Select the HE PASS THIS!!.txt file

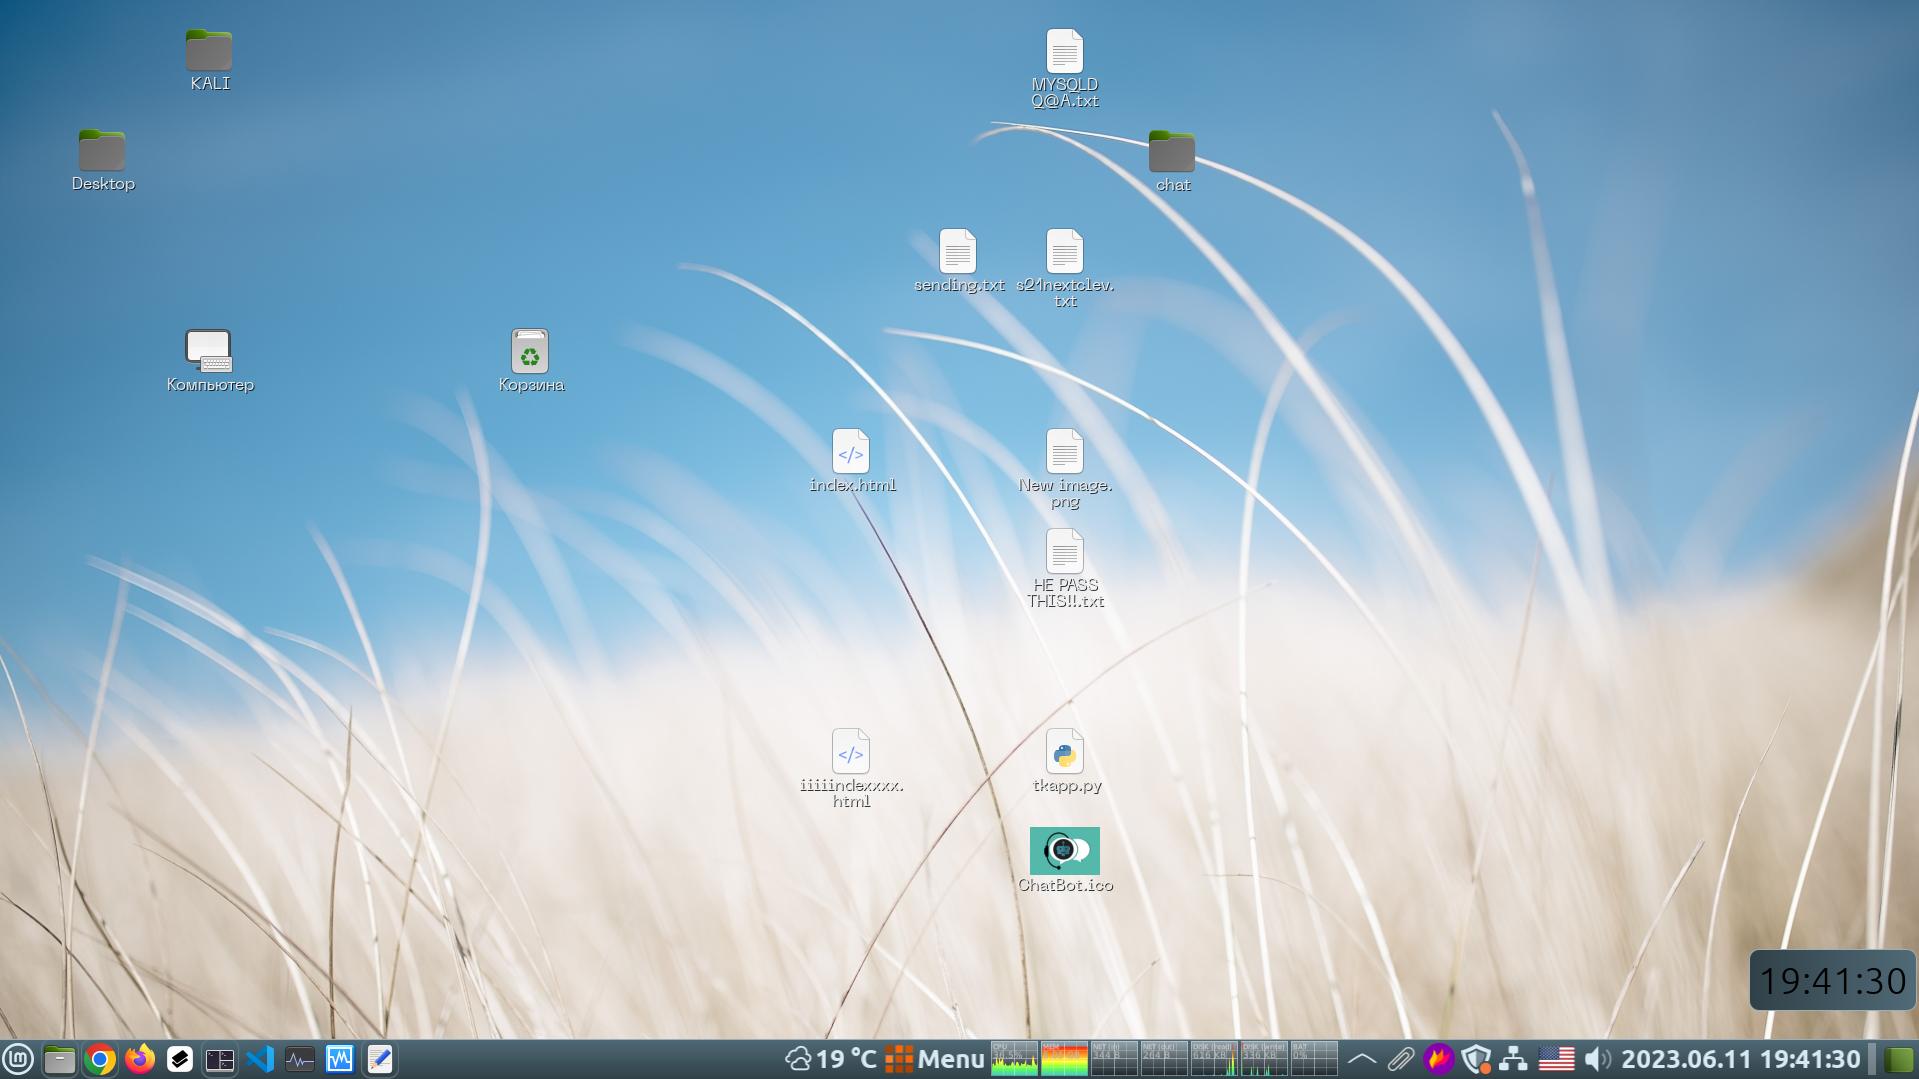coord(1065,569)
